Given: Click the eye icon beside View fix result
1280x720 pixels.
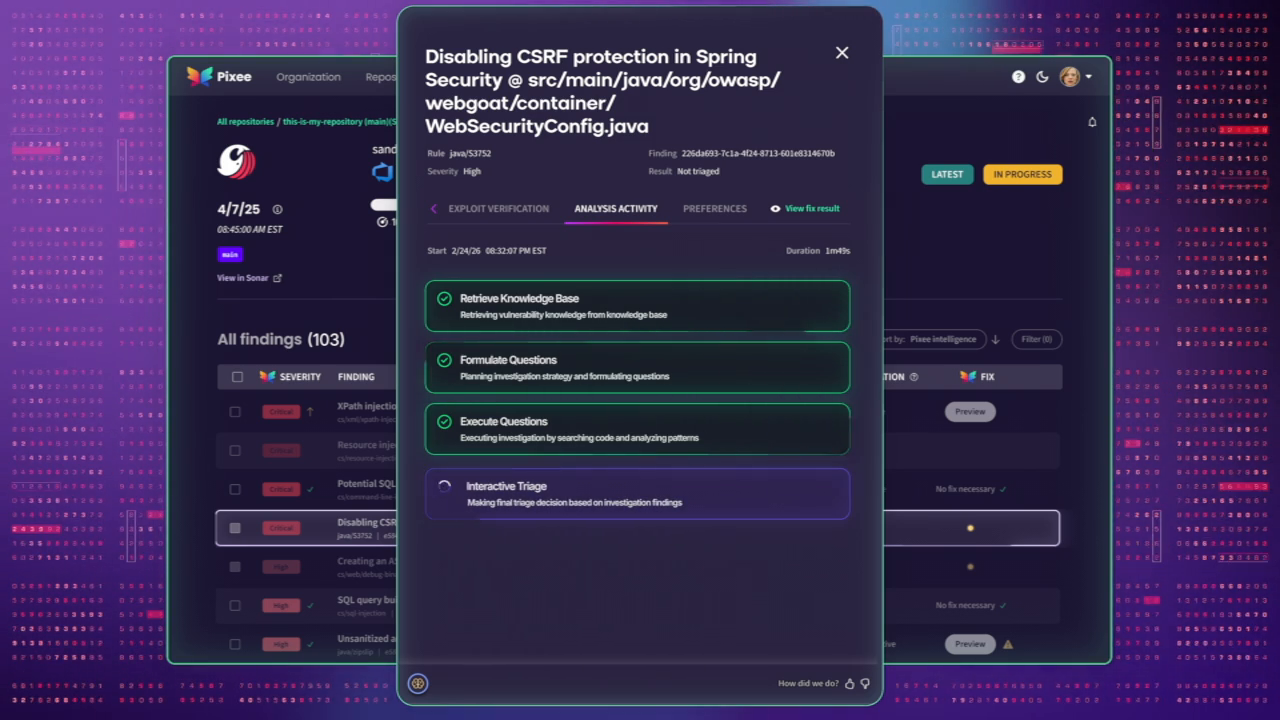Looking at the screenshot, I should pyautogui.click(x=775, y=209).
